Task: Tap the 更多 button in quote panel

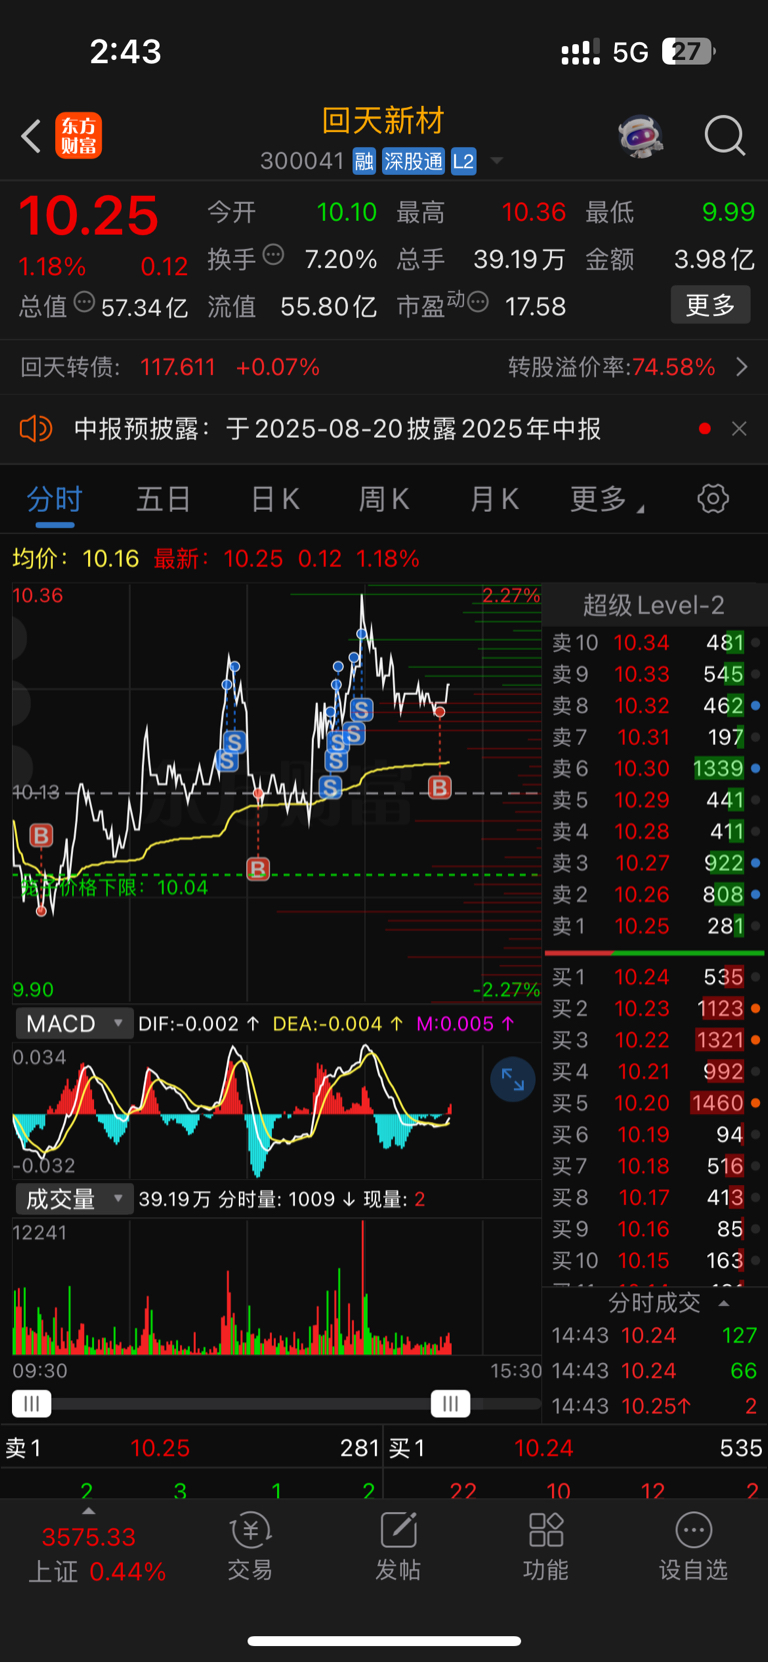Action: tap(710, 305)
